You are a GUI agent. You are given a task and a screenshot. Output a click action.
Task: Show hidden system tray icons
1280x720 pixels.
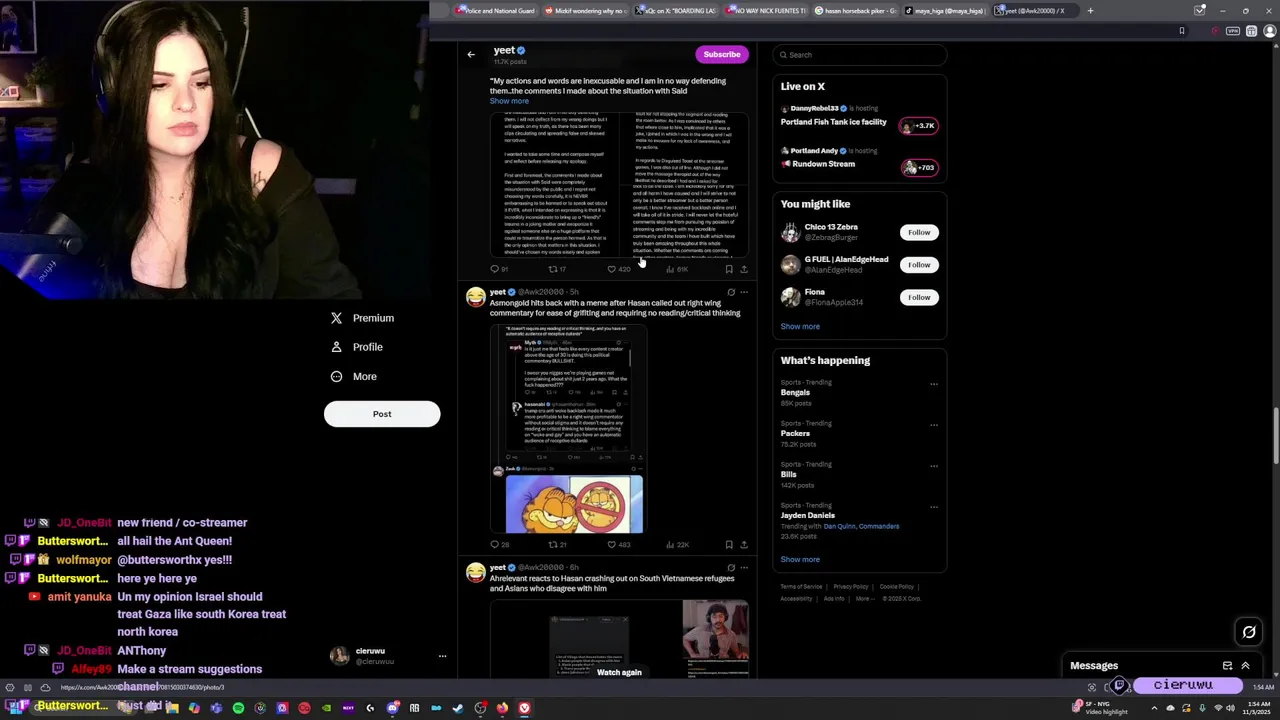point(1156,708)
